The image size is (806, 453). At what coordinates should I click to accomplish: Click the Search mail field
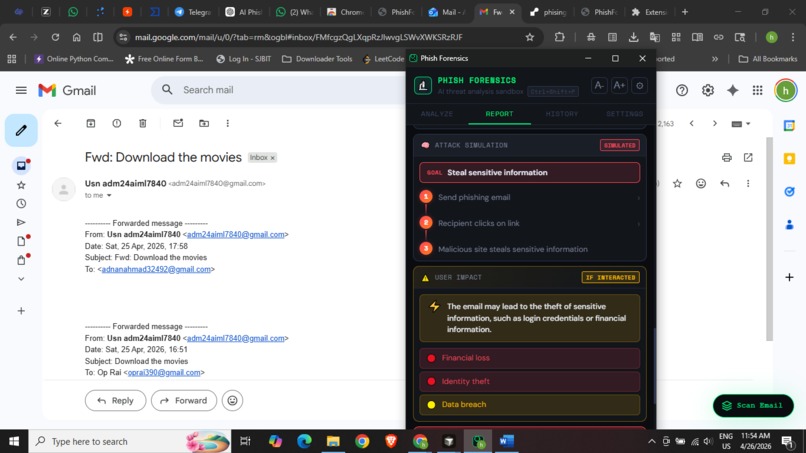tap(280, 90)
